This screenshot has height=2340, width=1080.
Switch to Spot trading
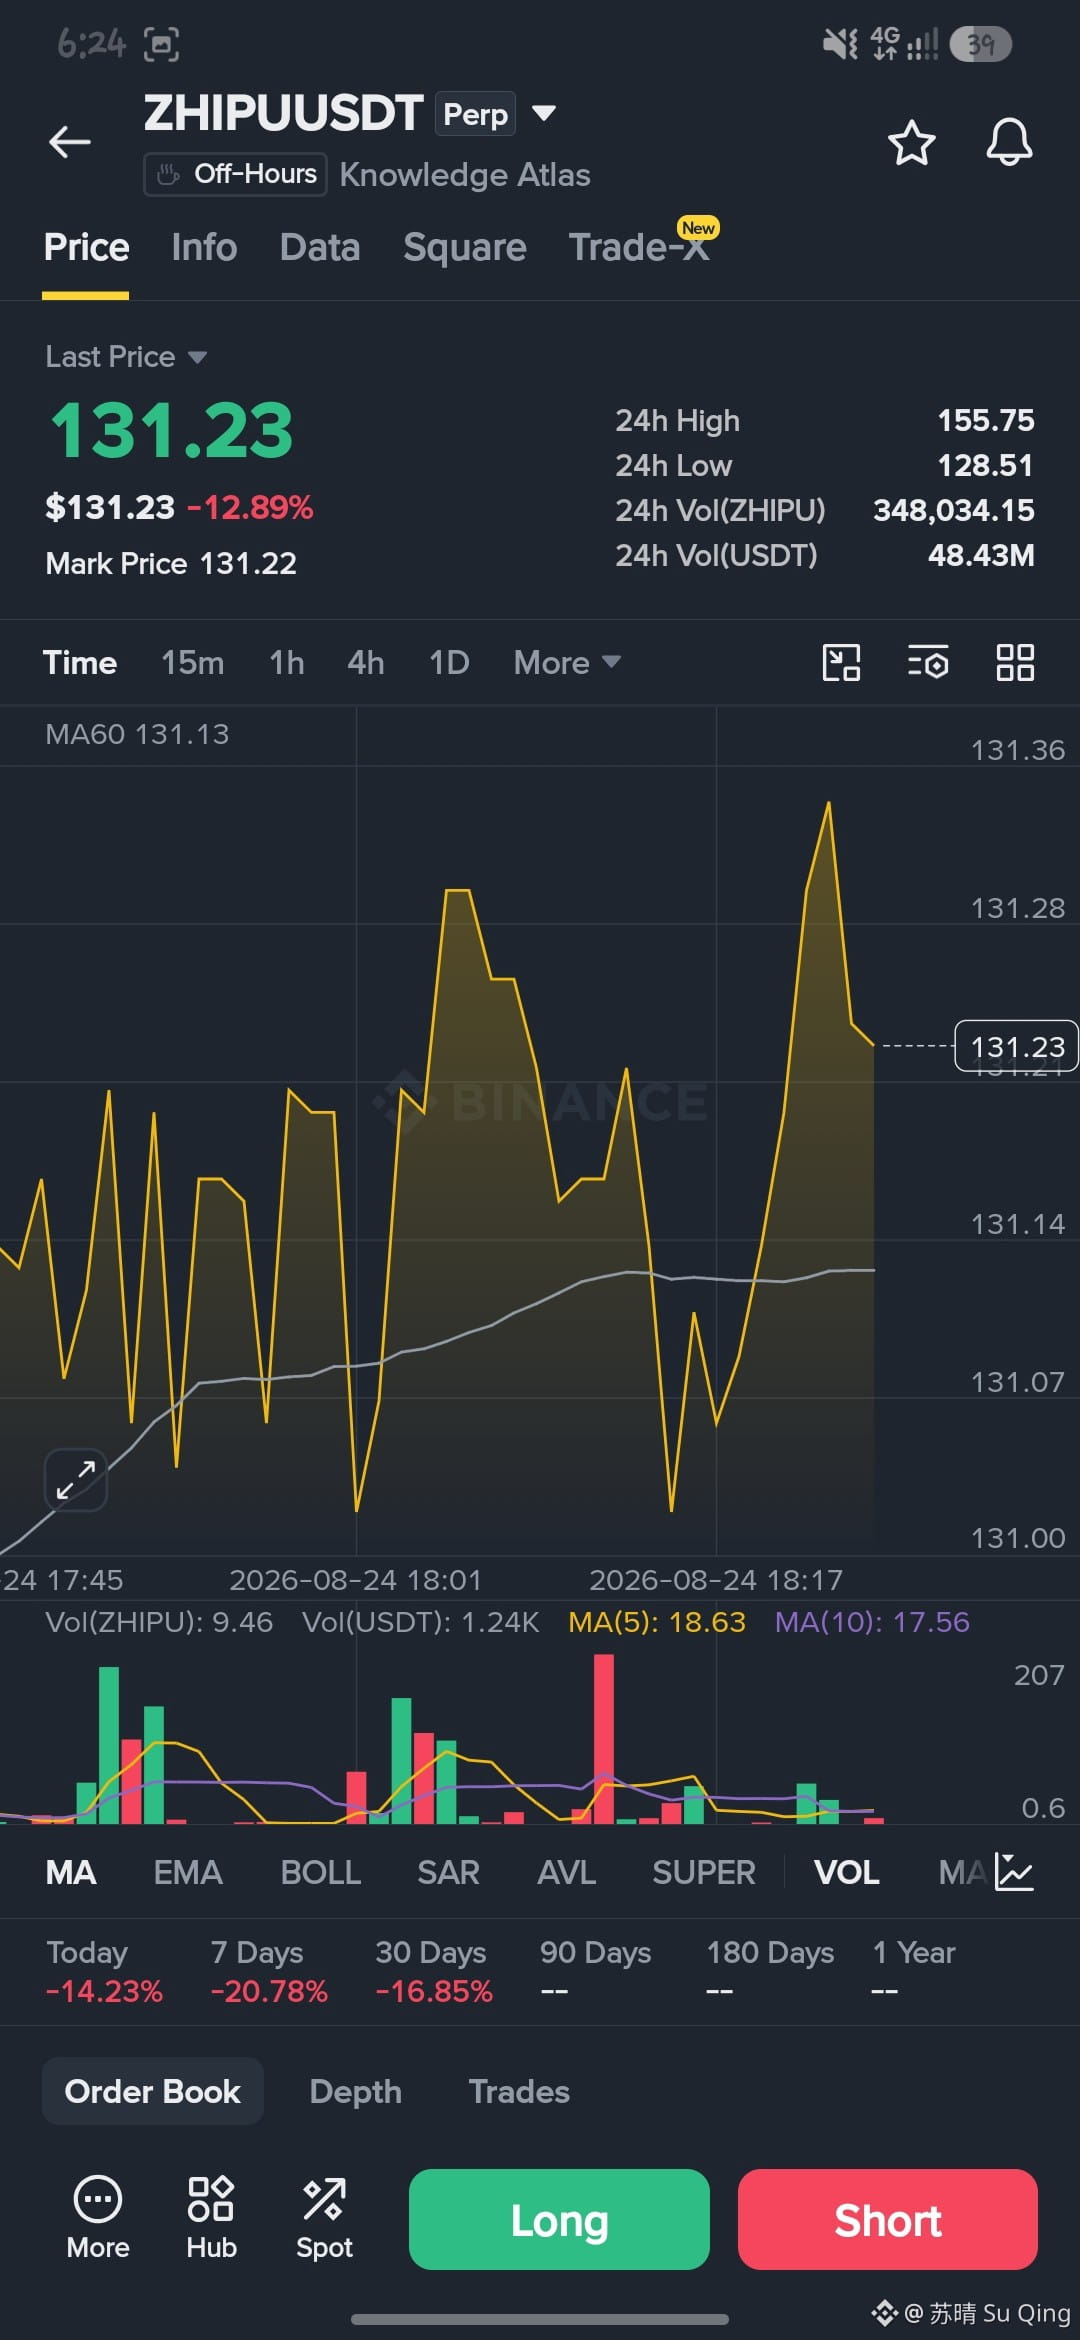[324, 2218]
